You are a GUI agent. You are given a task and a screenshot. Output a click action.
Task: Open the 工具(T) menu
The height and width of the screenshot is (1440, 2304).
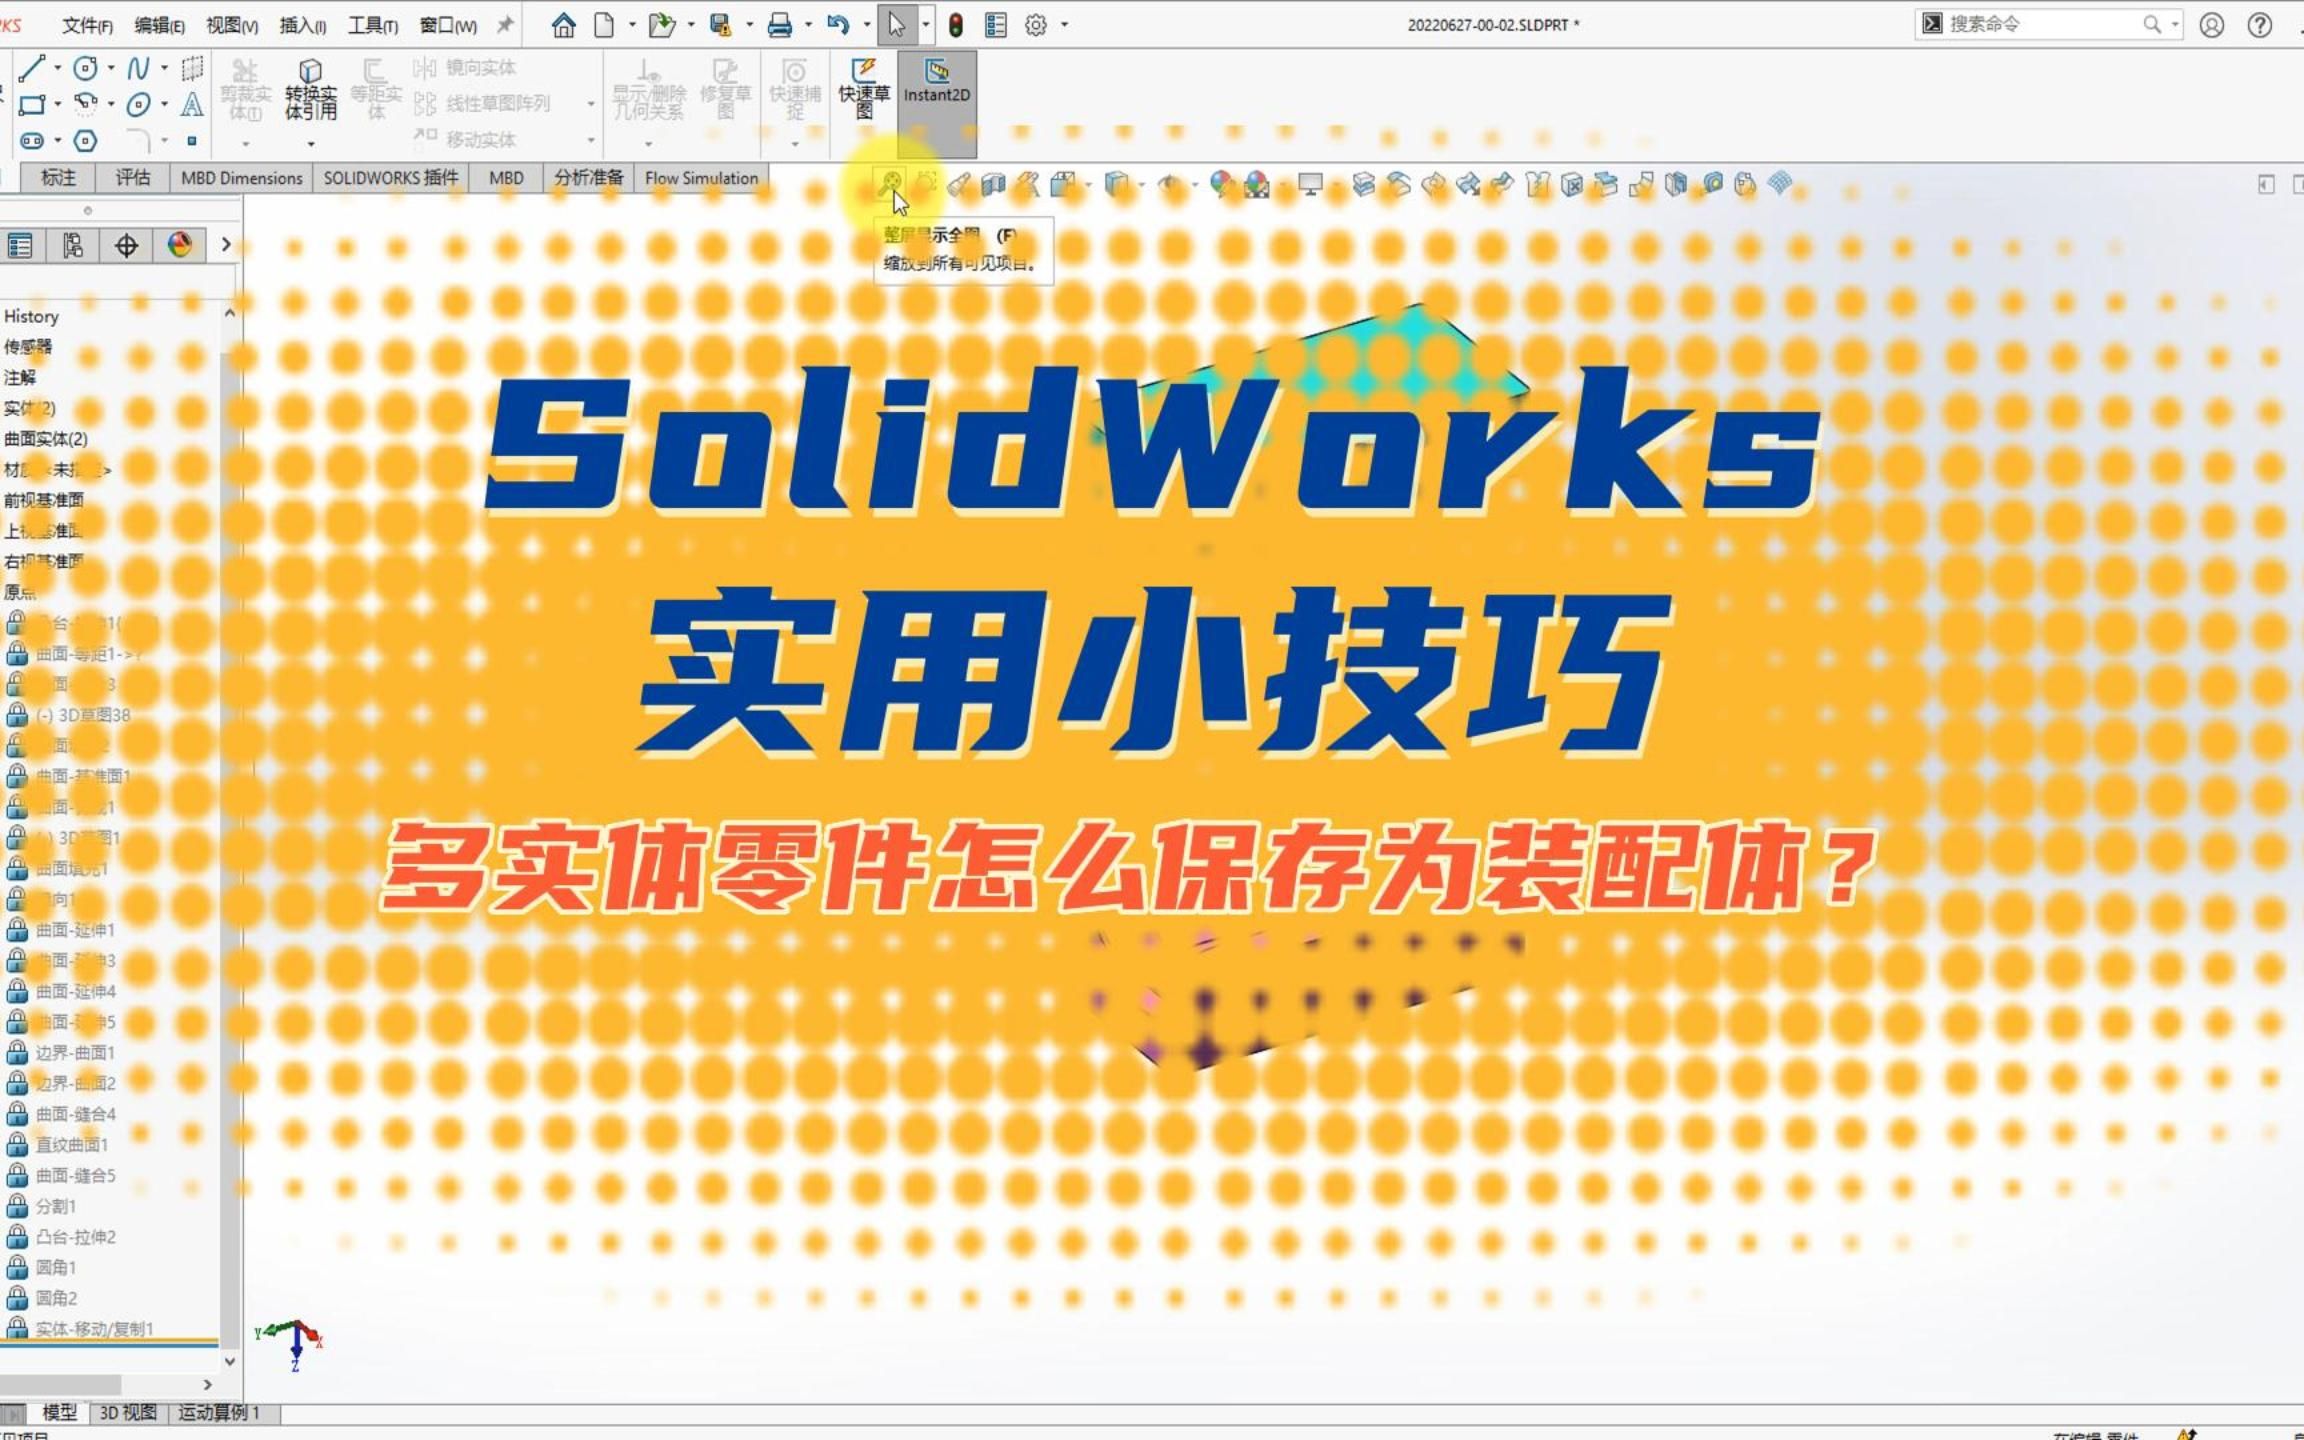[x=372, y=25]
